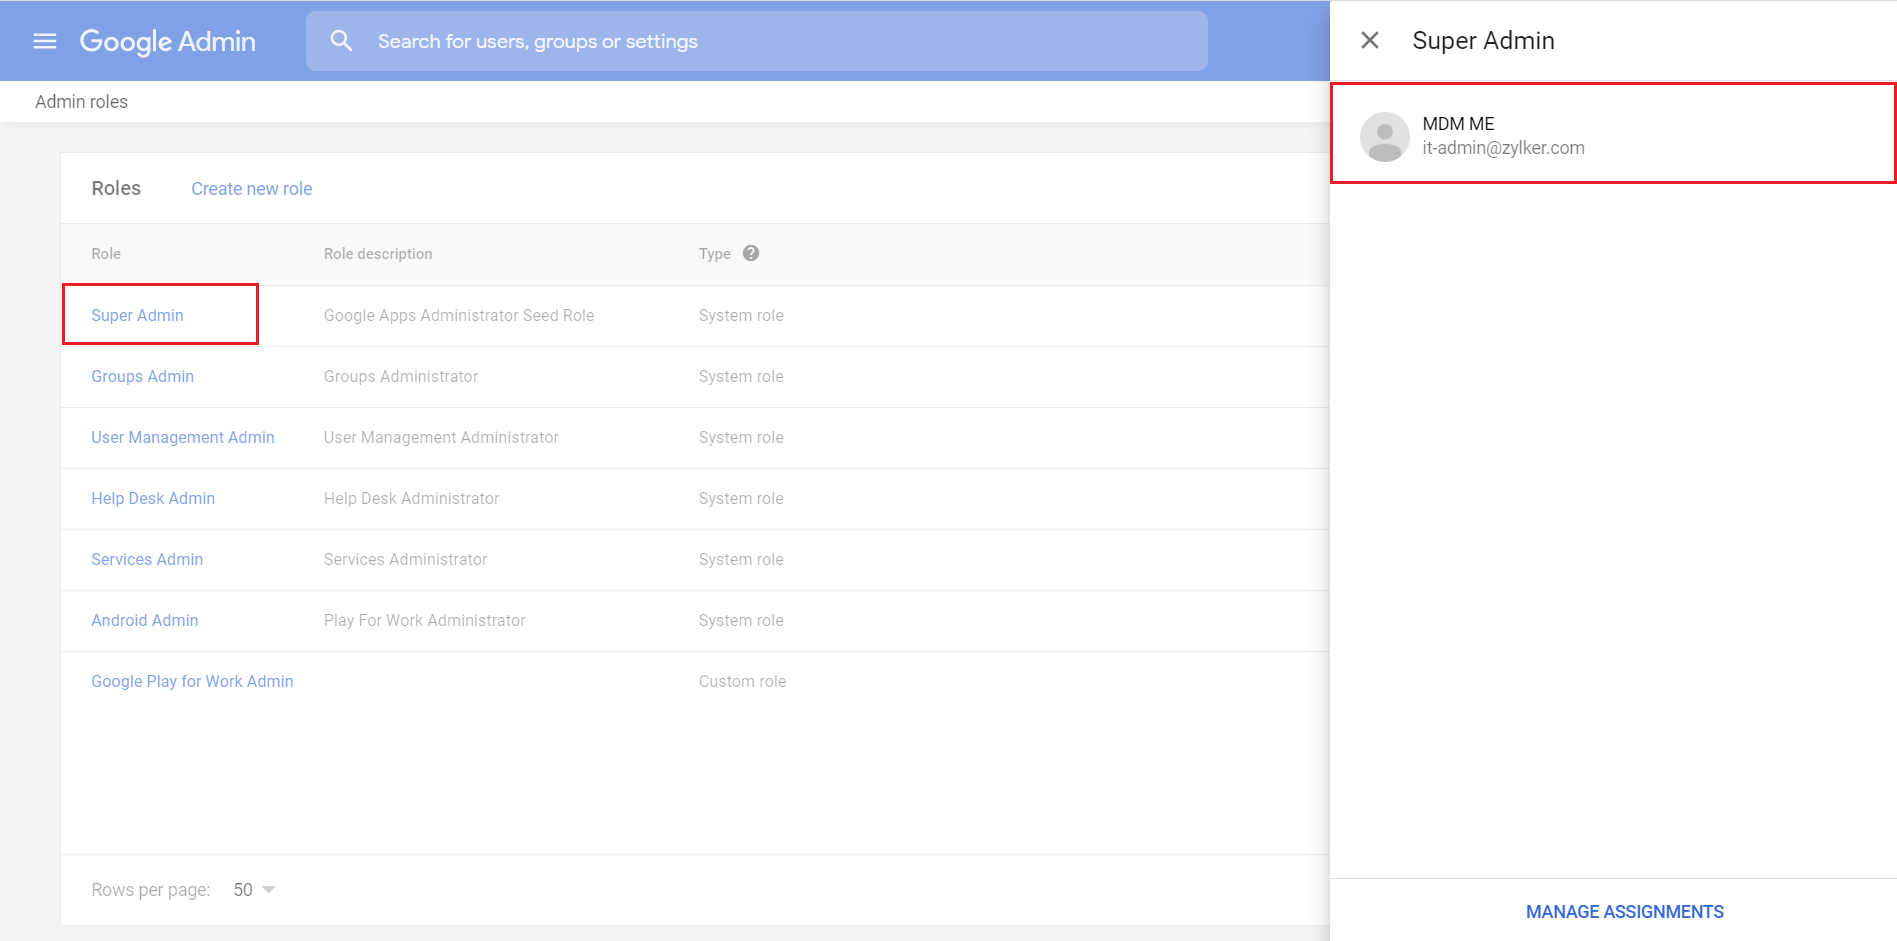
Task: Select the Services Admin role
Action: point(147,559)
